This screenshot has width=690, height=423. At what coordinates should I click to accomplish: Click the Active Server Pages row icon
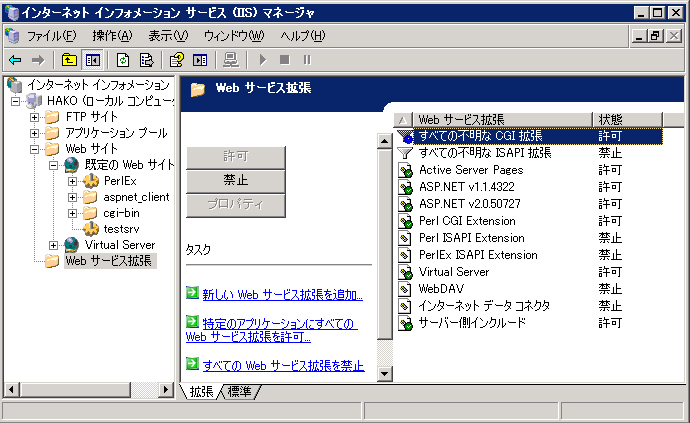(x=405, y=170)
